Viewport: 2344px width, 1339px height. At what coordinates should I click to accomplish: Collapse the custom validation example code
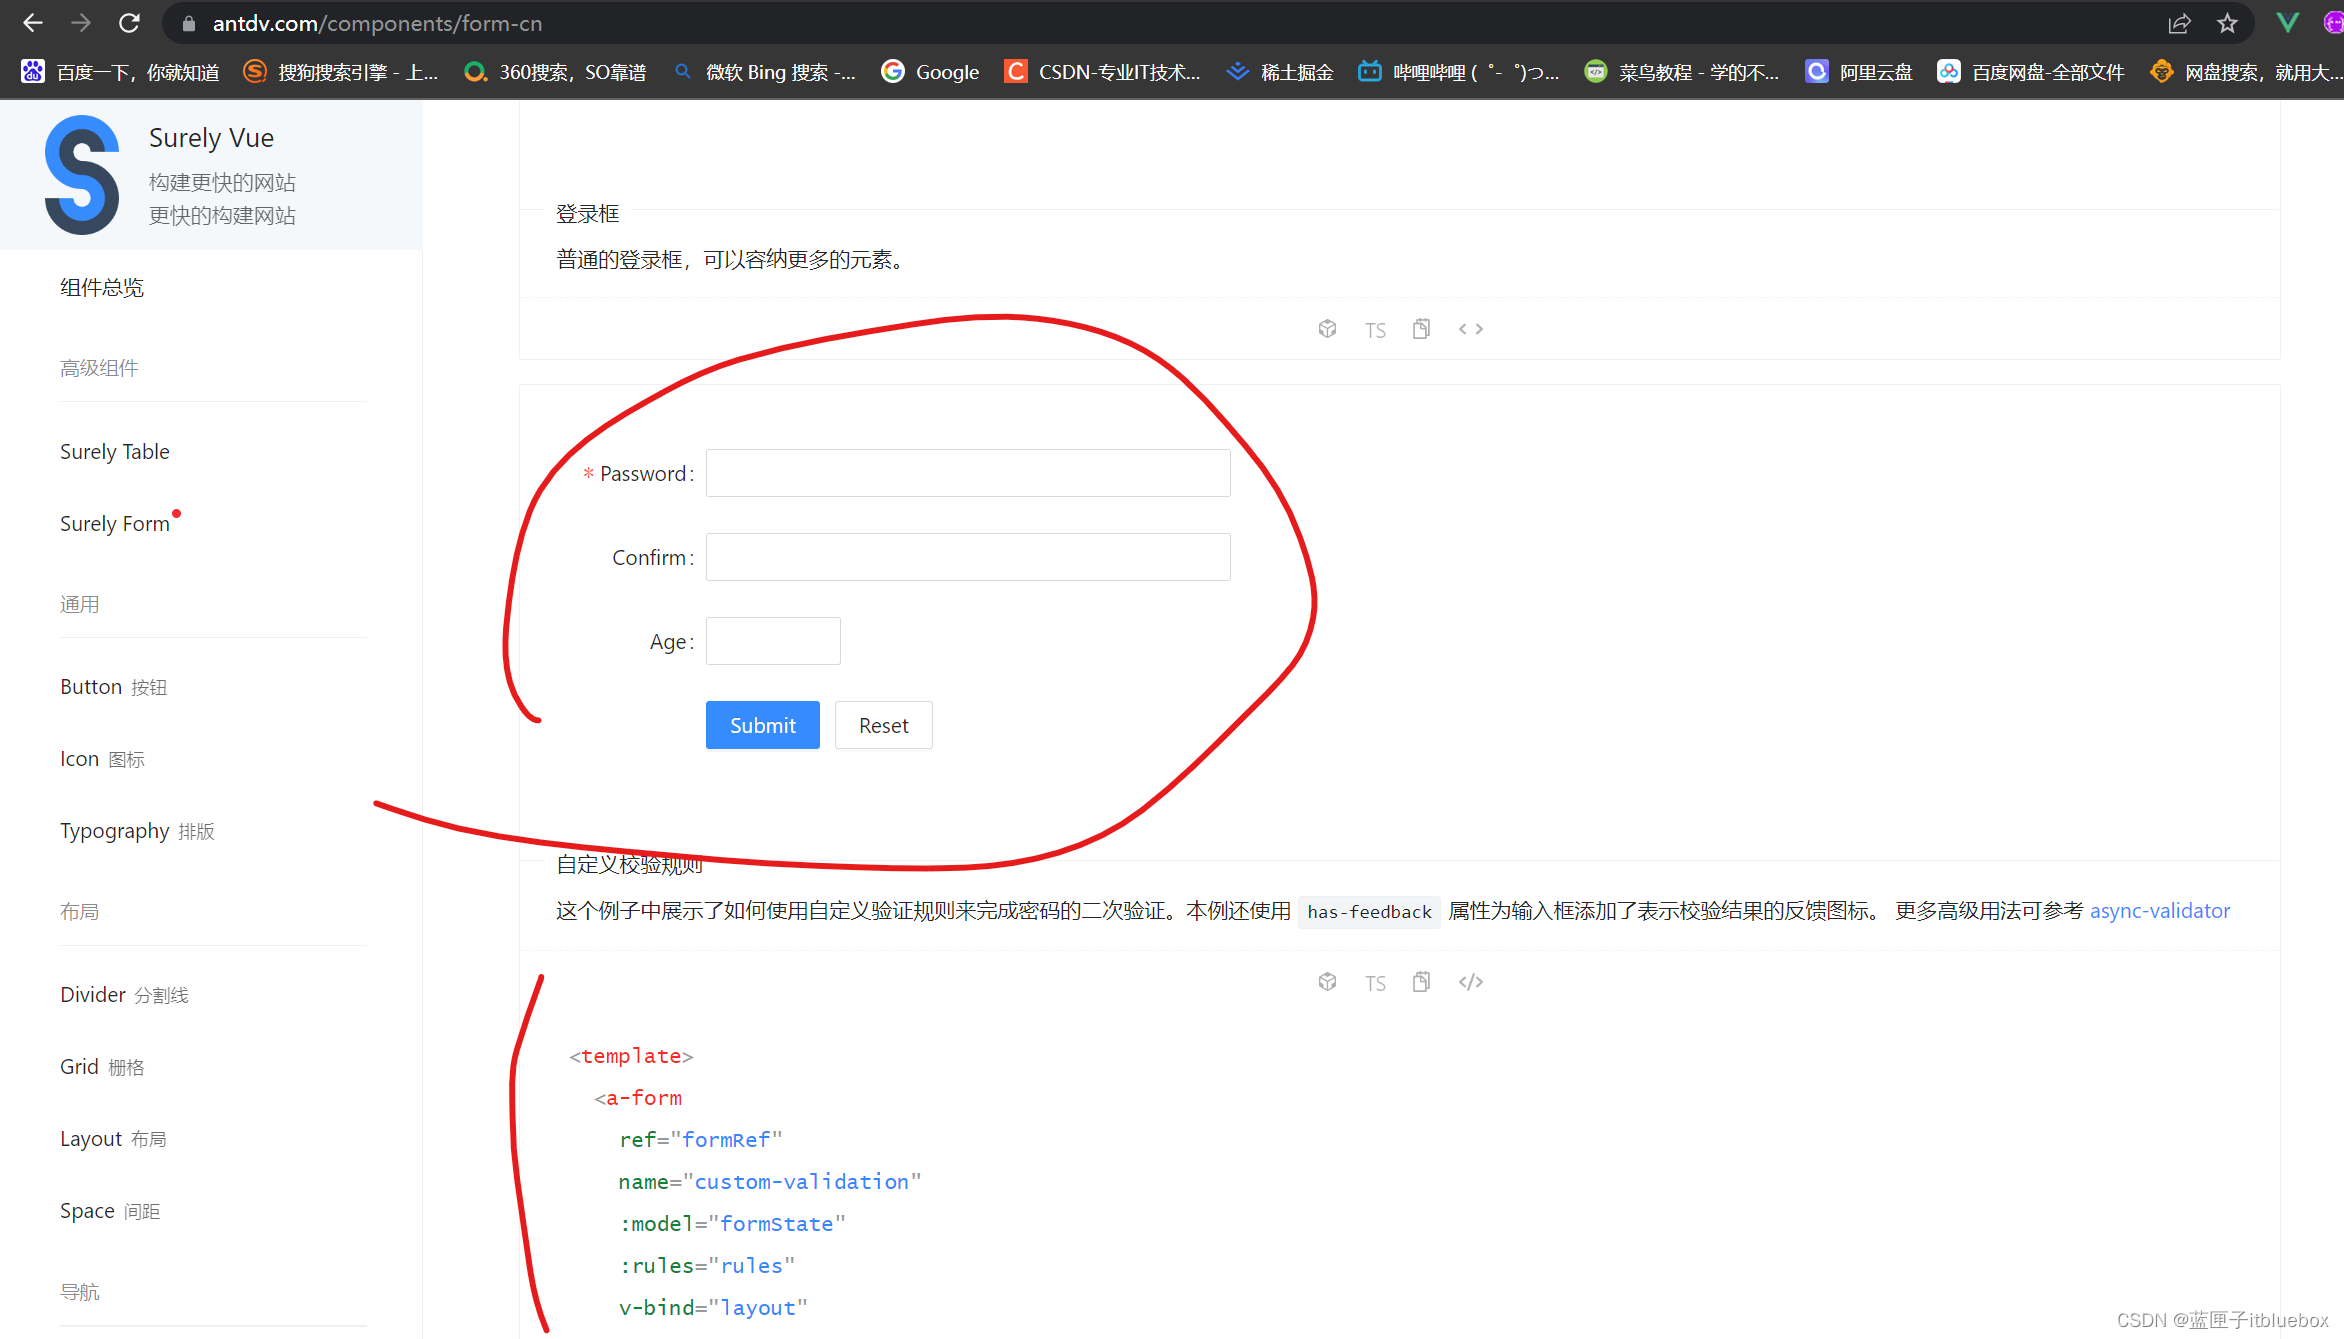point(1470,982)
